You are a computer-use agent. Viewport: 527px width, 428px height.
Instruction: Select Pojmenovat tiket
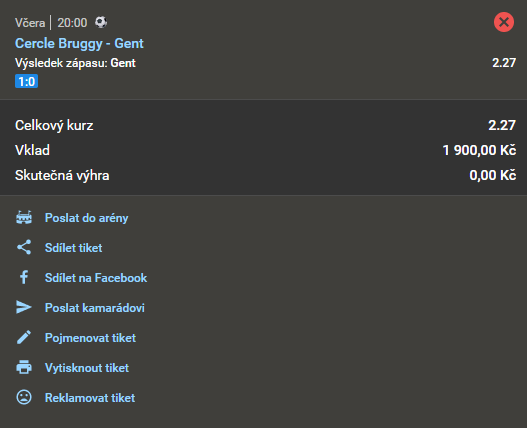90,338
